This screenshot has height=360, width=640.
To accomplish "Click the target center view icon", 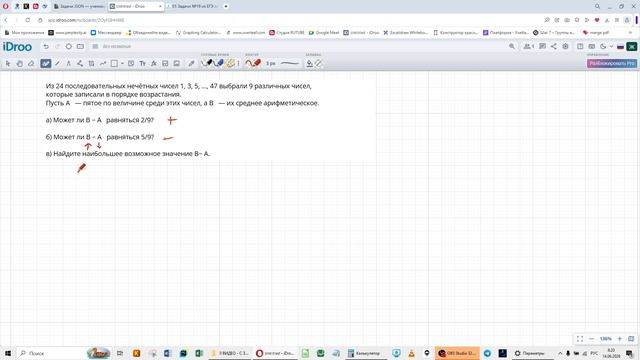I will tap(69, 47).
